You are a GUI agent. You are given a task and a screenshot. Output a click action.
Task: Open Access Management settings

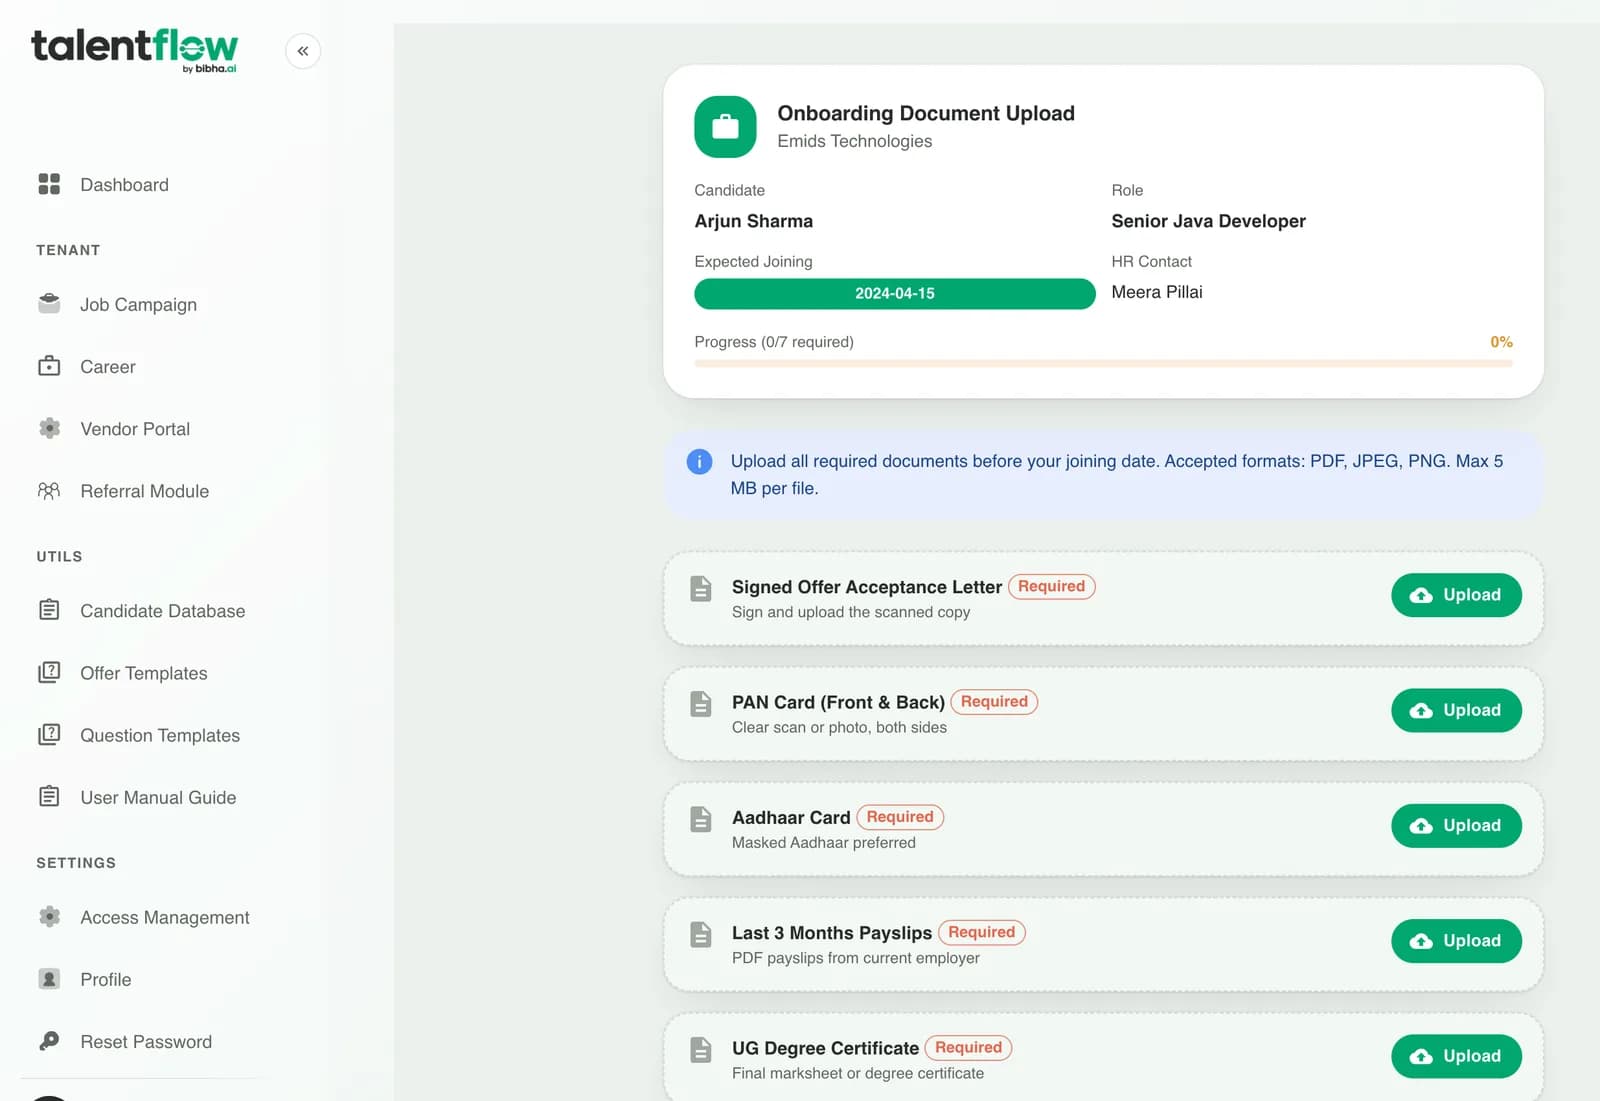pos(165,917)
